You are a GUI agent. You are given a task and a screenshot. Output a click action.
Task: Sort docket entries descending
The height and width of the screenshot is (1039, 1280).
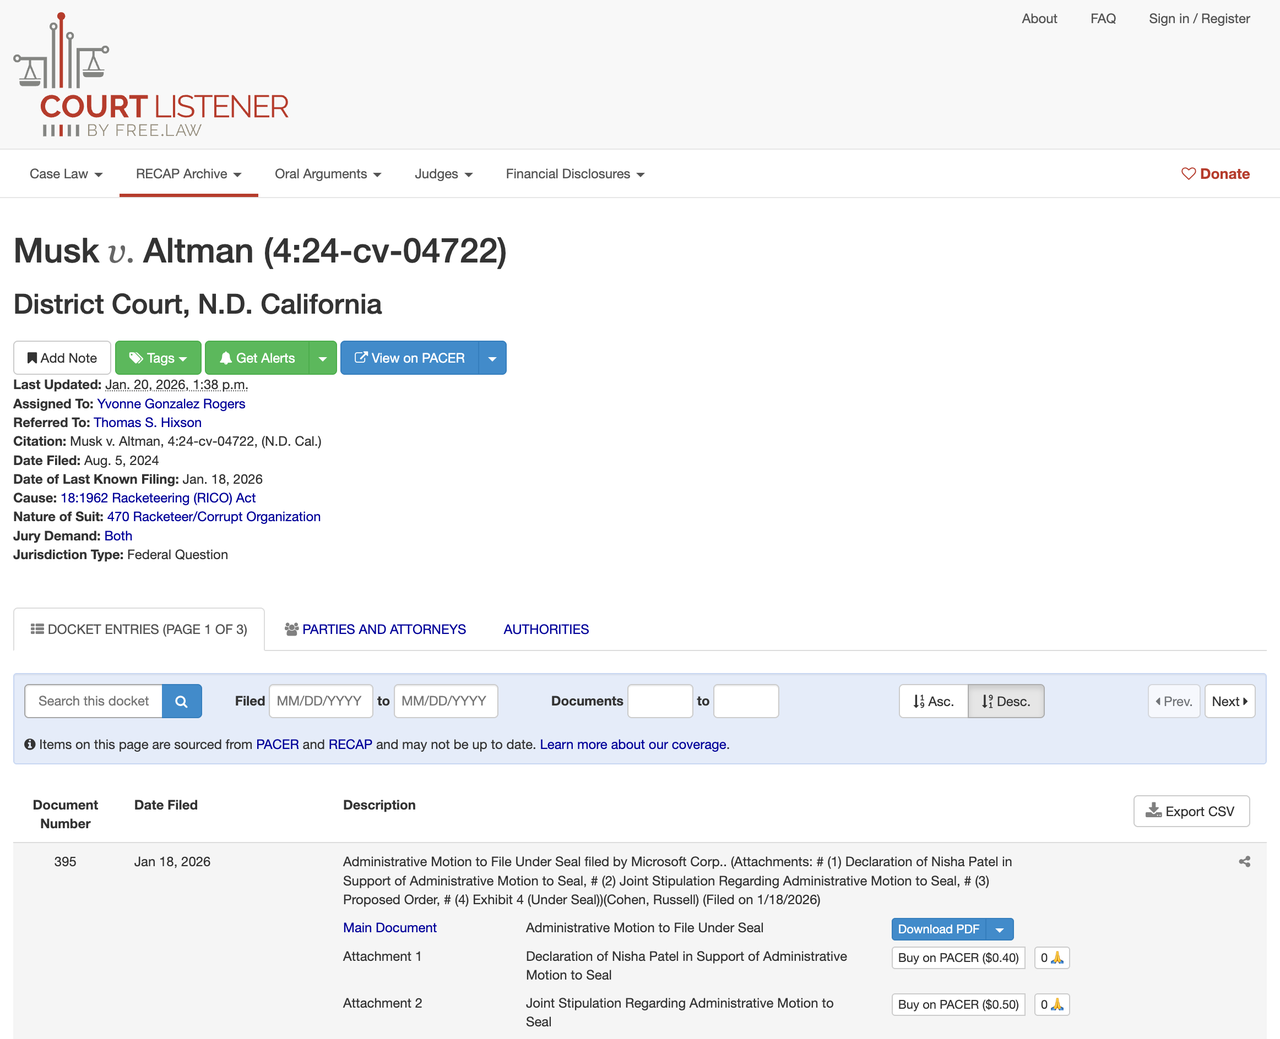(x=1006, y=701)
